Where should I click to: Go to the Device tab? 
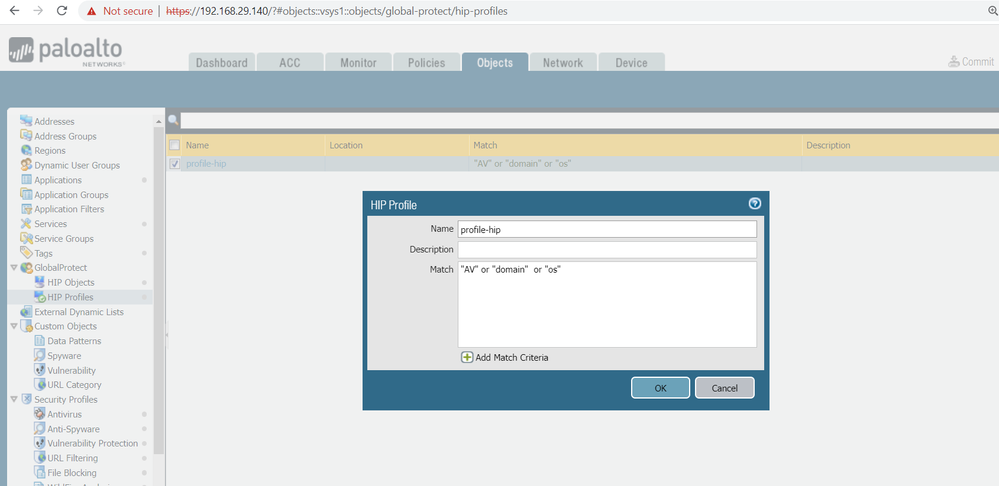click(x=631, y=62)
